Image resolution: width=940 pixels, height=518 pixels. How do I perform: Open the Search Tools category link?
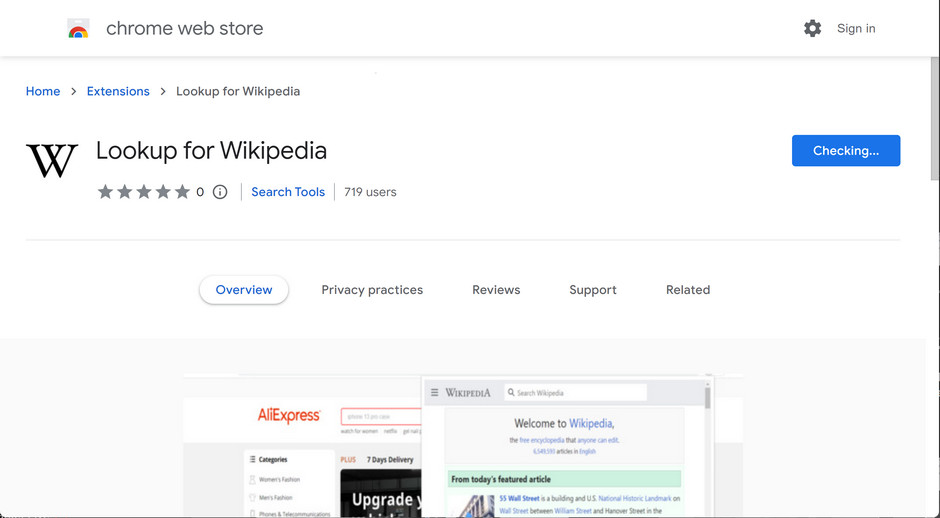point(288,192)
